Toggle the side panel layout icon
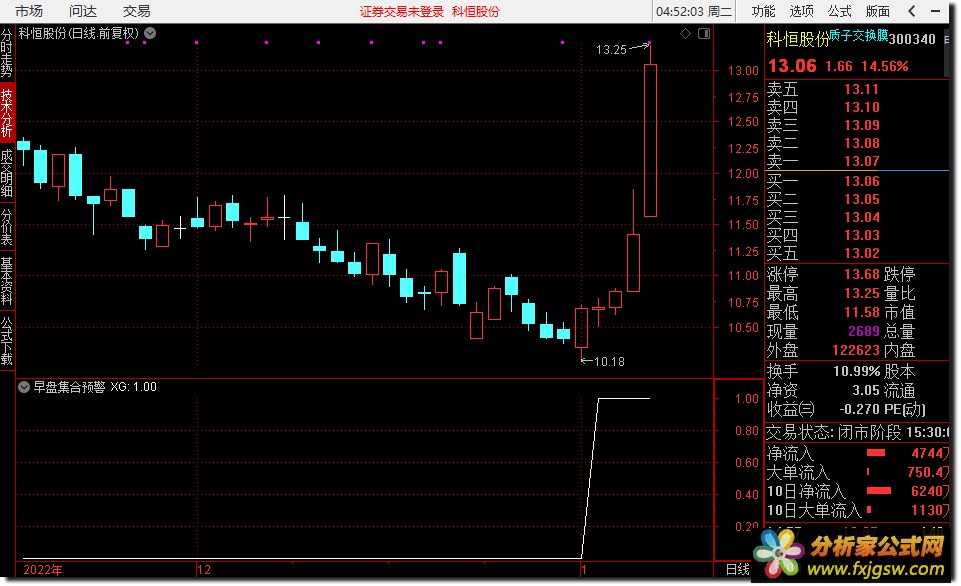Viewport: 961px width, 586px height. (x=704, y=34)
